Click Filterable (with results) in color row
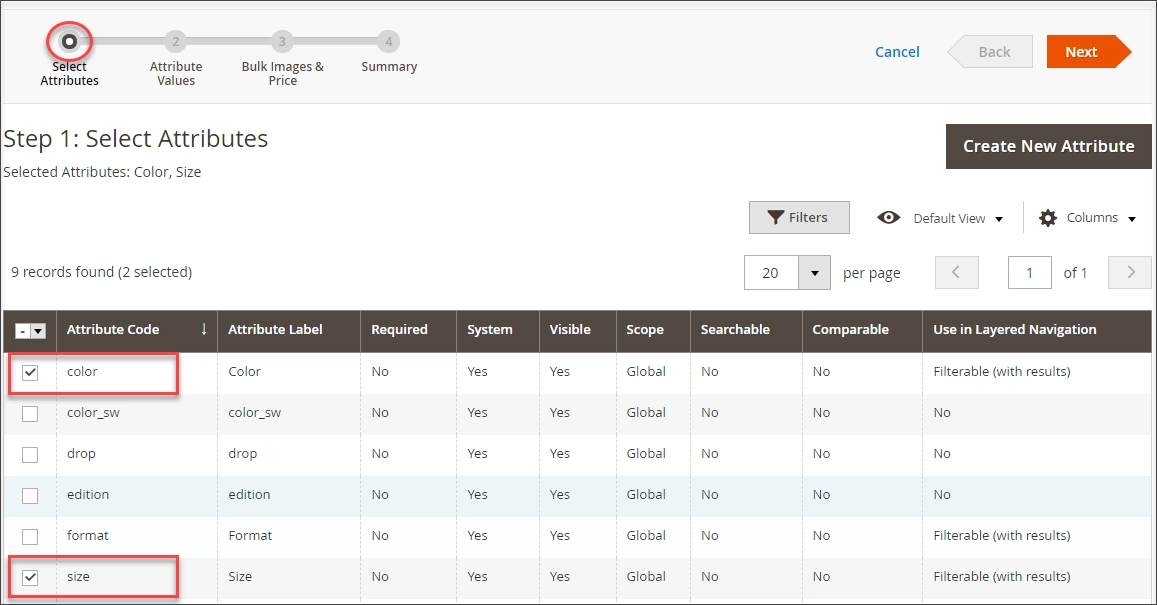1157x605 pixels. tap(1001, 371)
